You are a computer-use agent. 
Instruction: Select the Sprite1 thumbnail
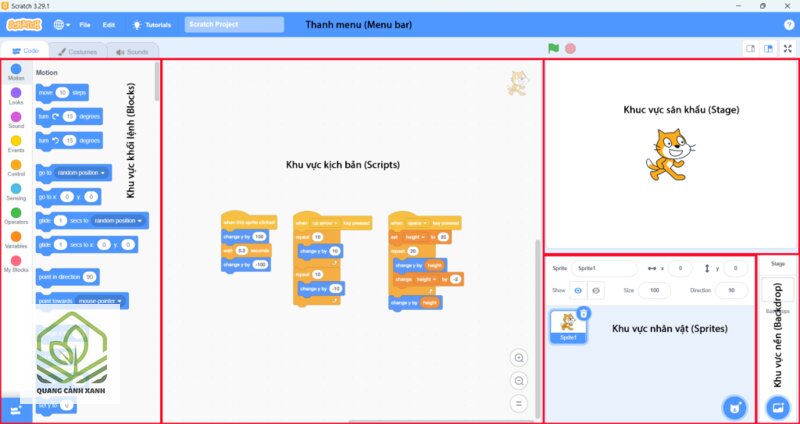click(568, 327)
